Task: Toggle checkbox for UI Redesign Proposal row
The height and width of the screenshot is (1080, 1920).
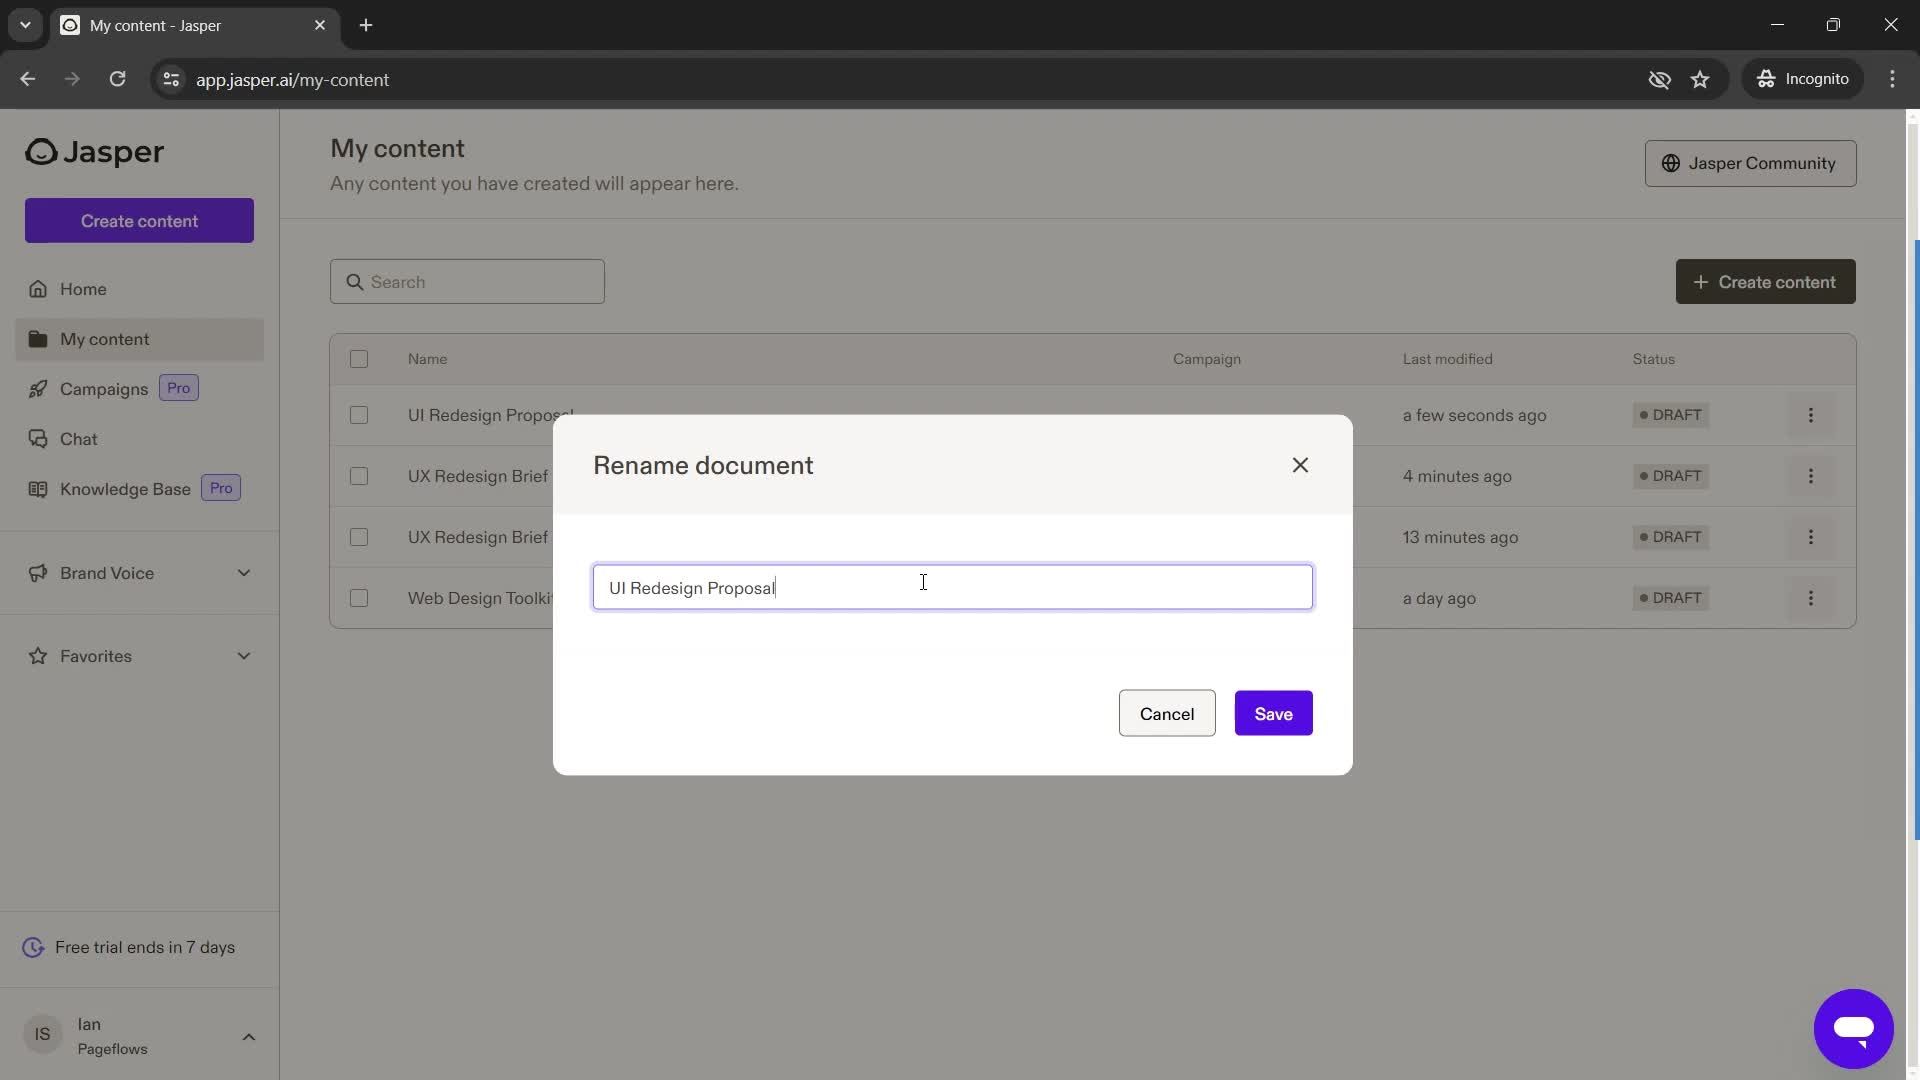Action: 359,414
